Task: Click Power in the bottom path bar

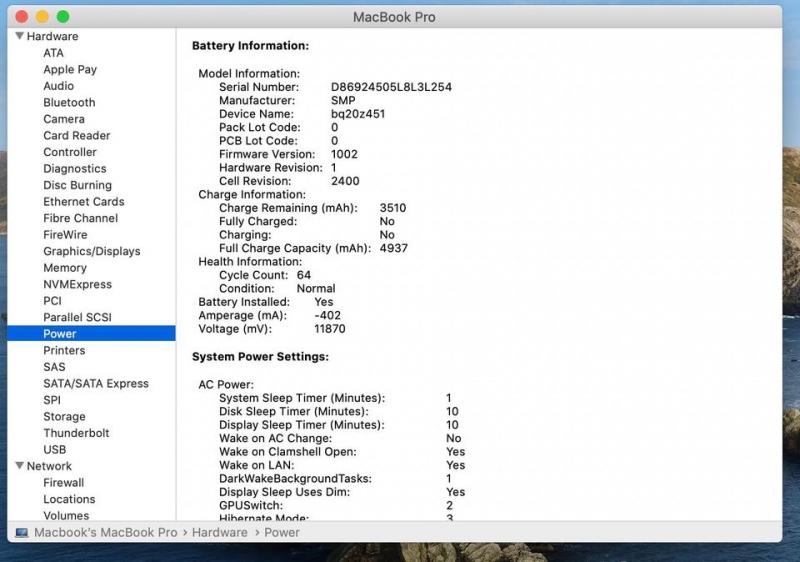Action: (282, 533)
